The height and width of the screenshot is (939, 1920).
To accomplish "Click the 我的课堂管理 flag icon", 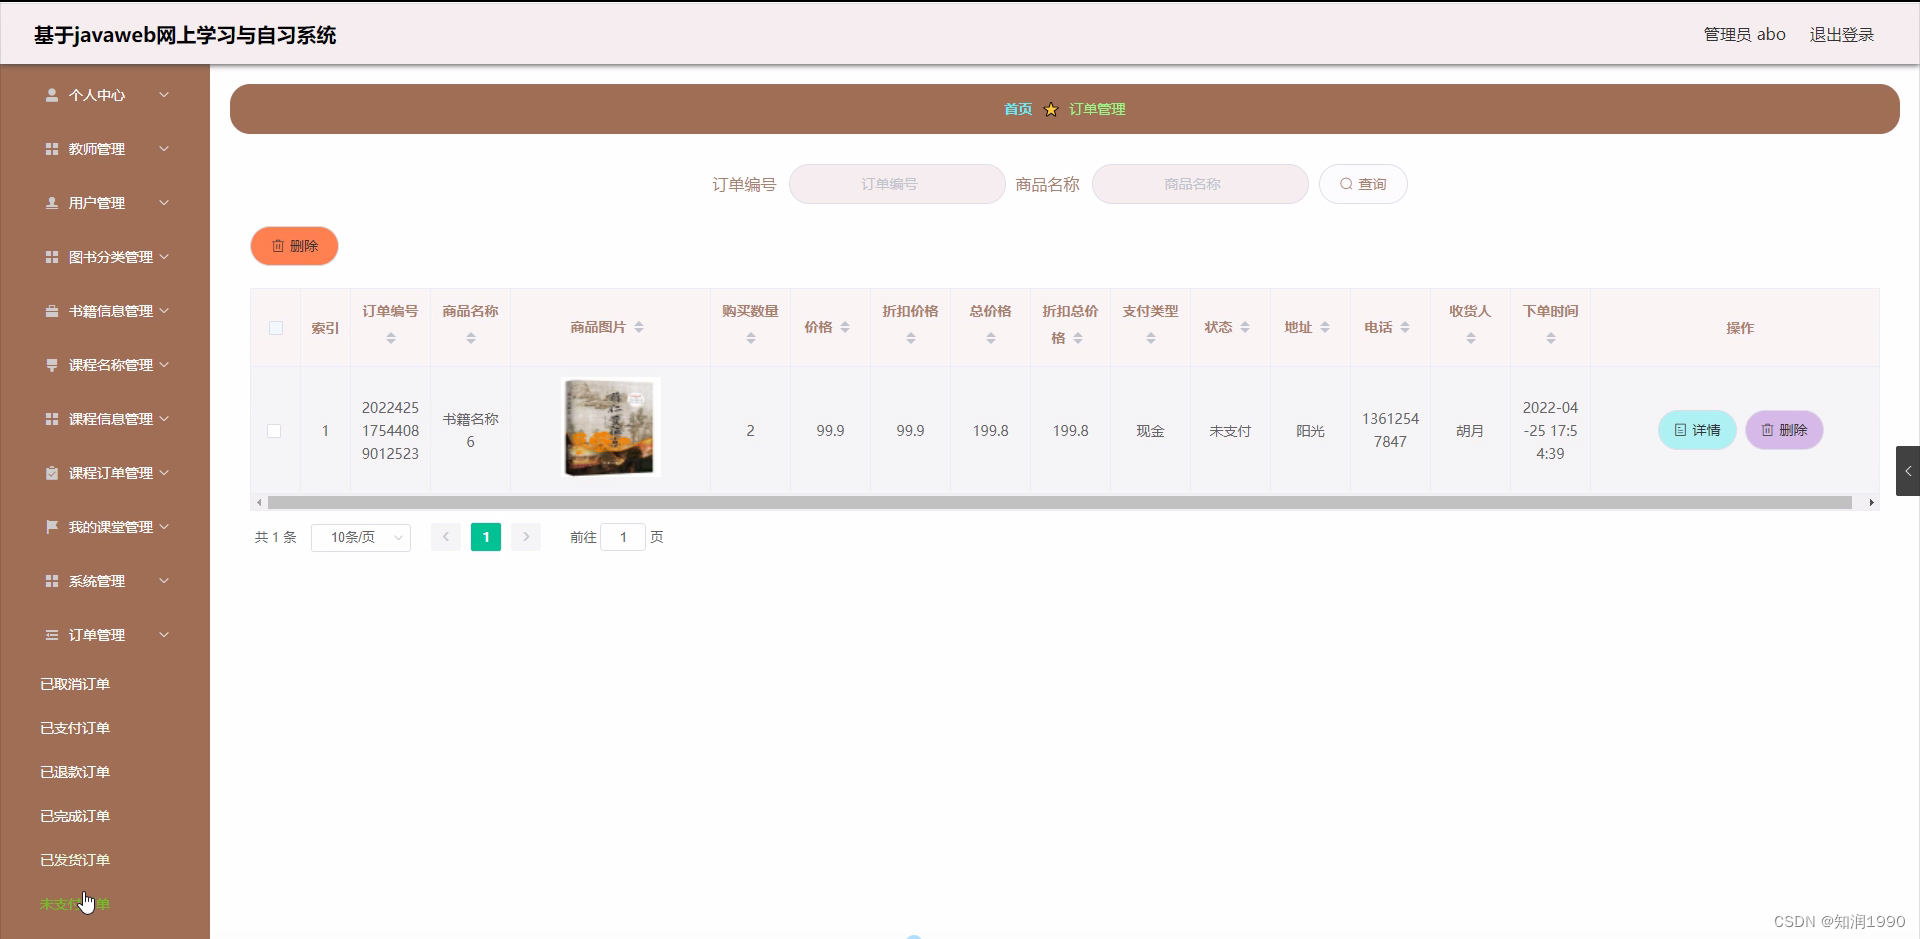I will (x=52, y=527).
